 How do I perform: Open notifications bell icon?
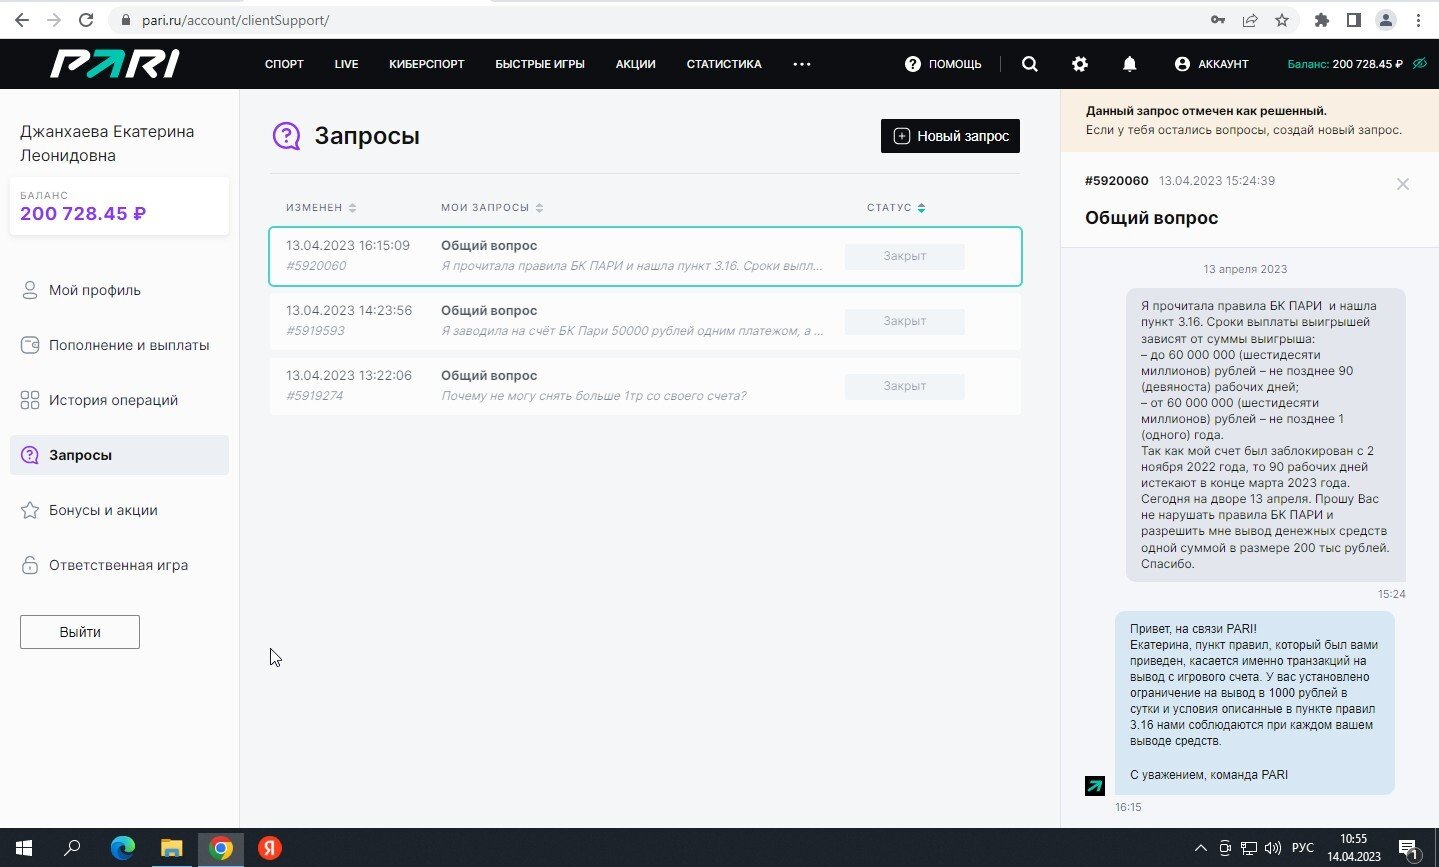click(1129, 64)
